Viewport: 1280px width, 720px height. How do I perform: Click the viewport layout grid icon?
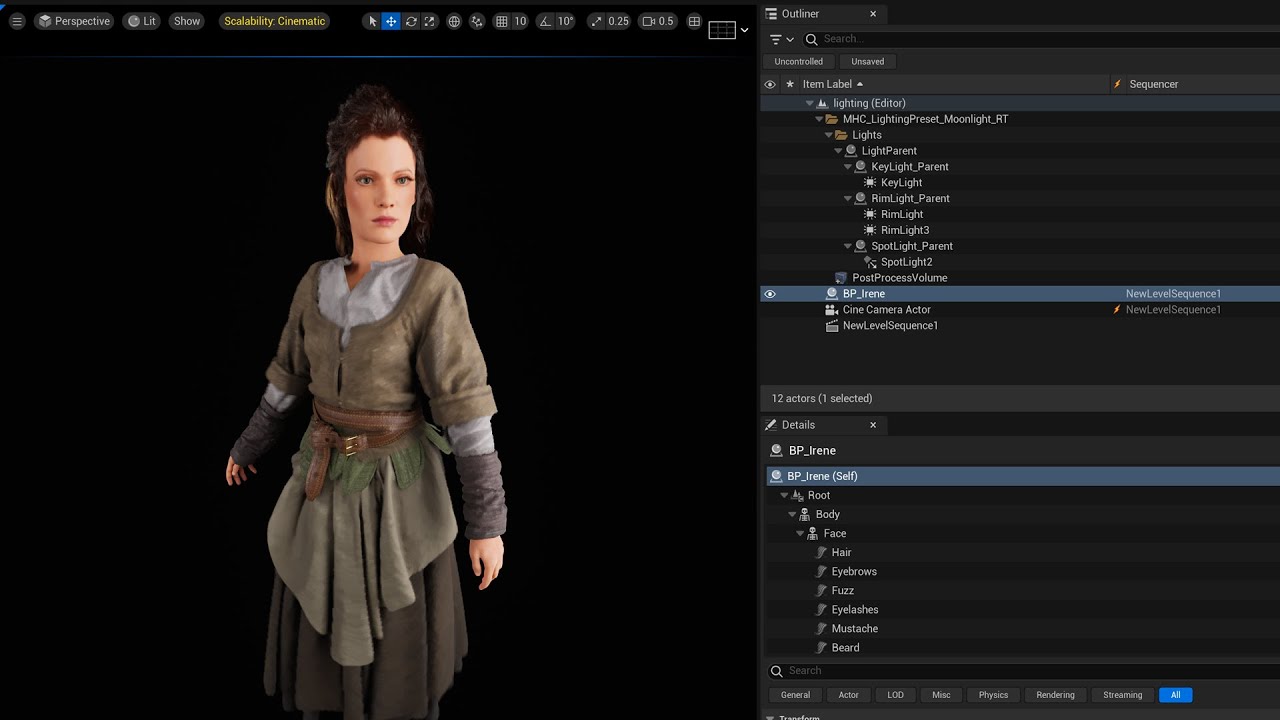[x=694, y=21]
